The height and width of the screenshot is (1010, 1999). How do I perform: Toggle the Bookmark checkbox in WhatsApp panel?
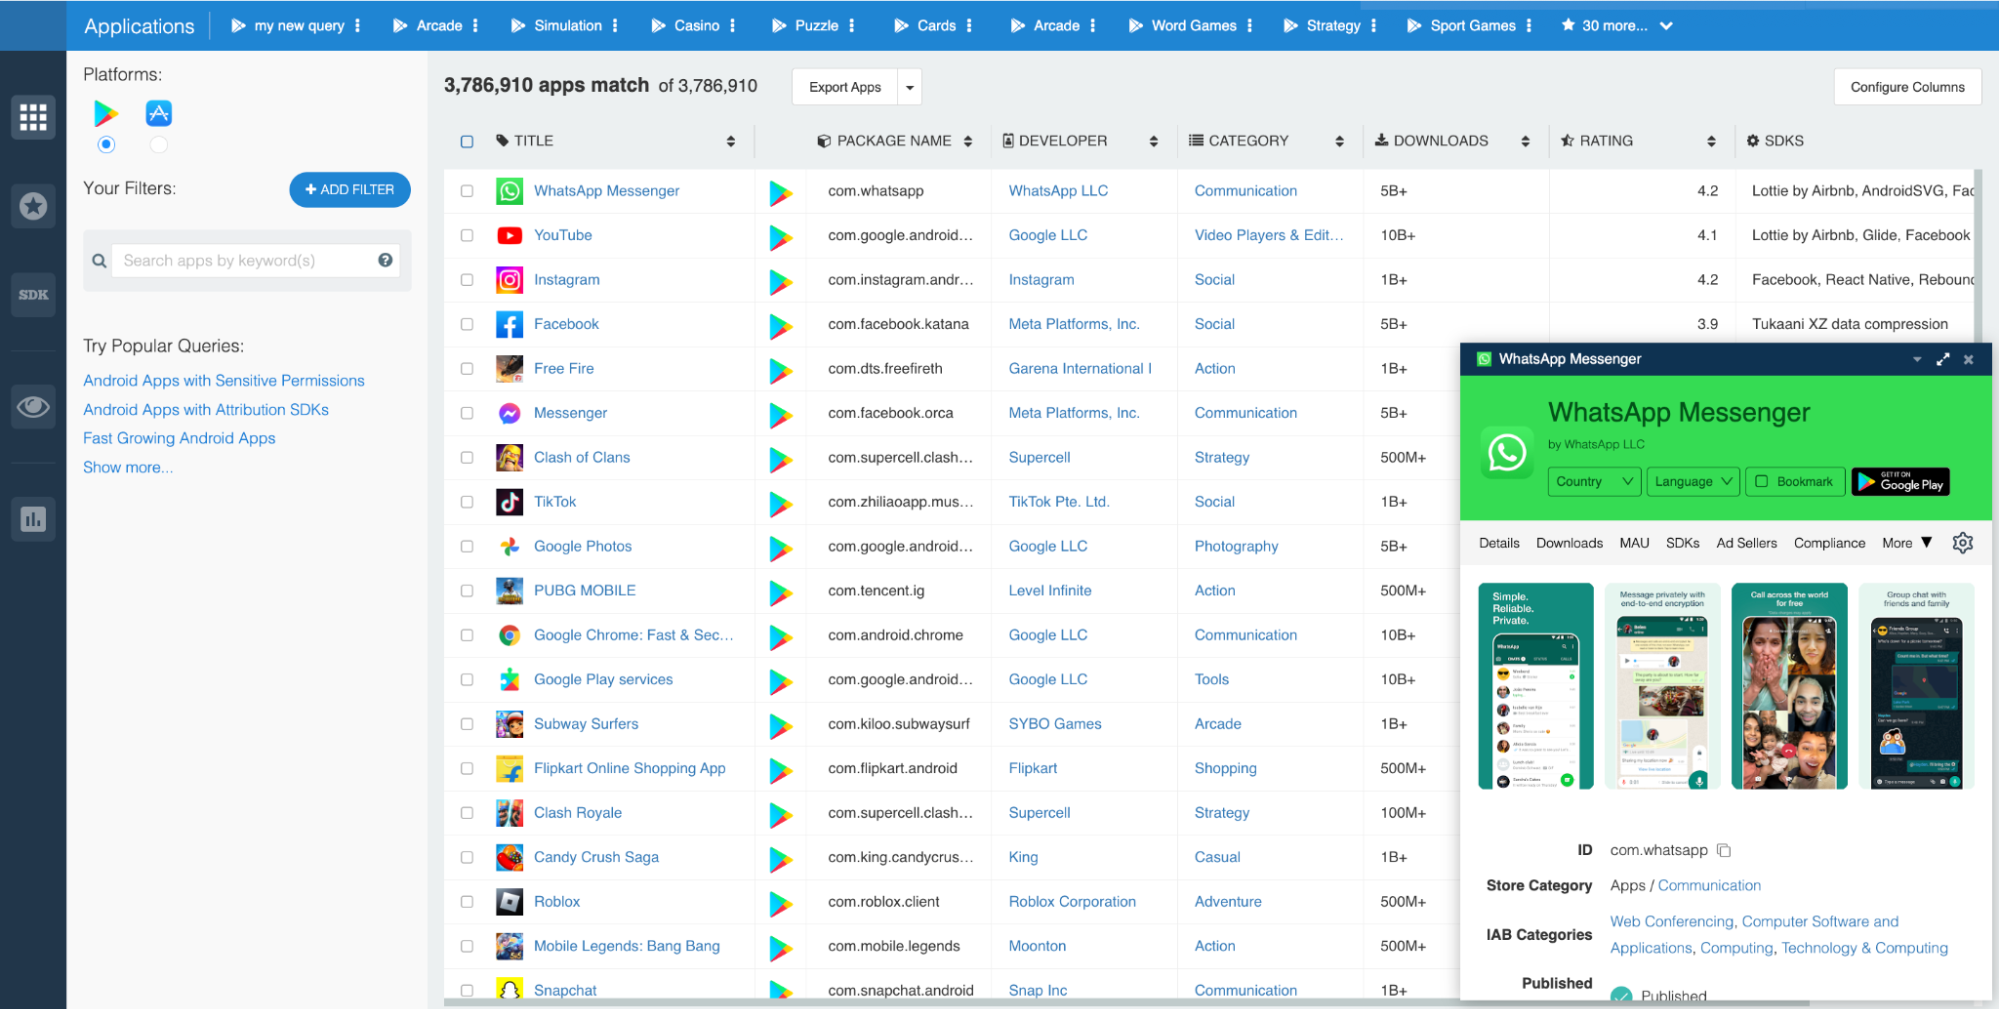click(1762, 482)
